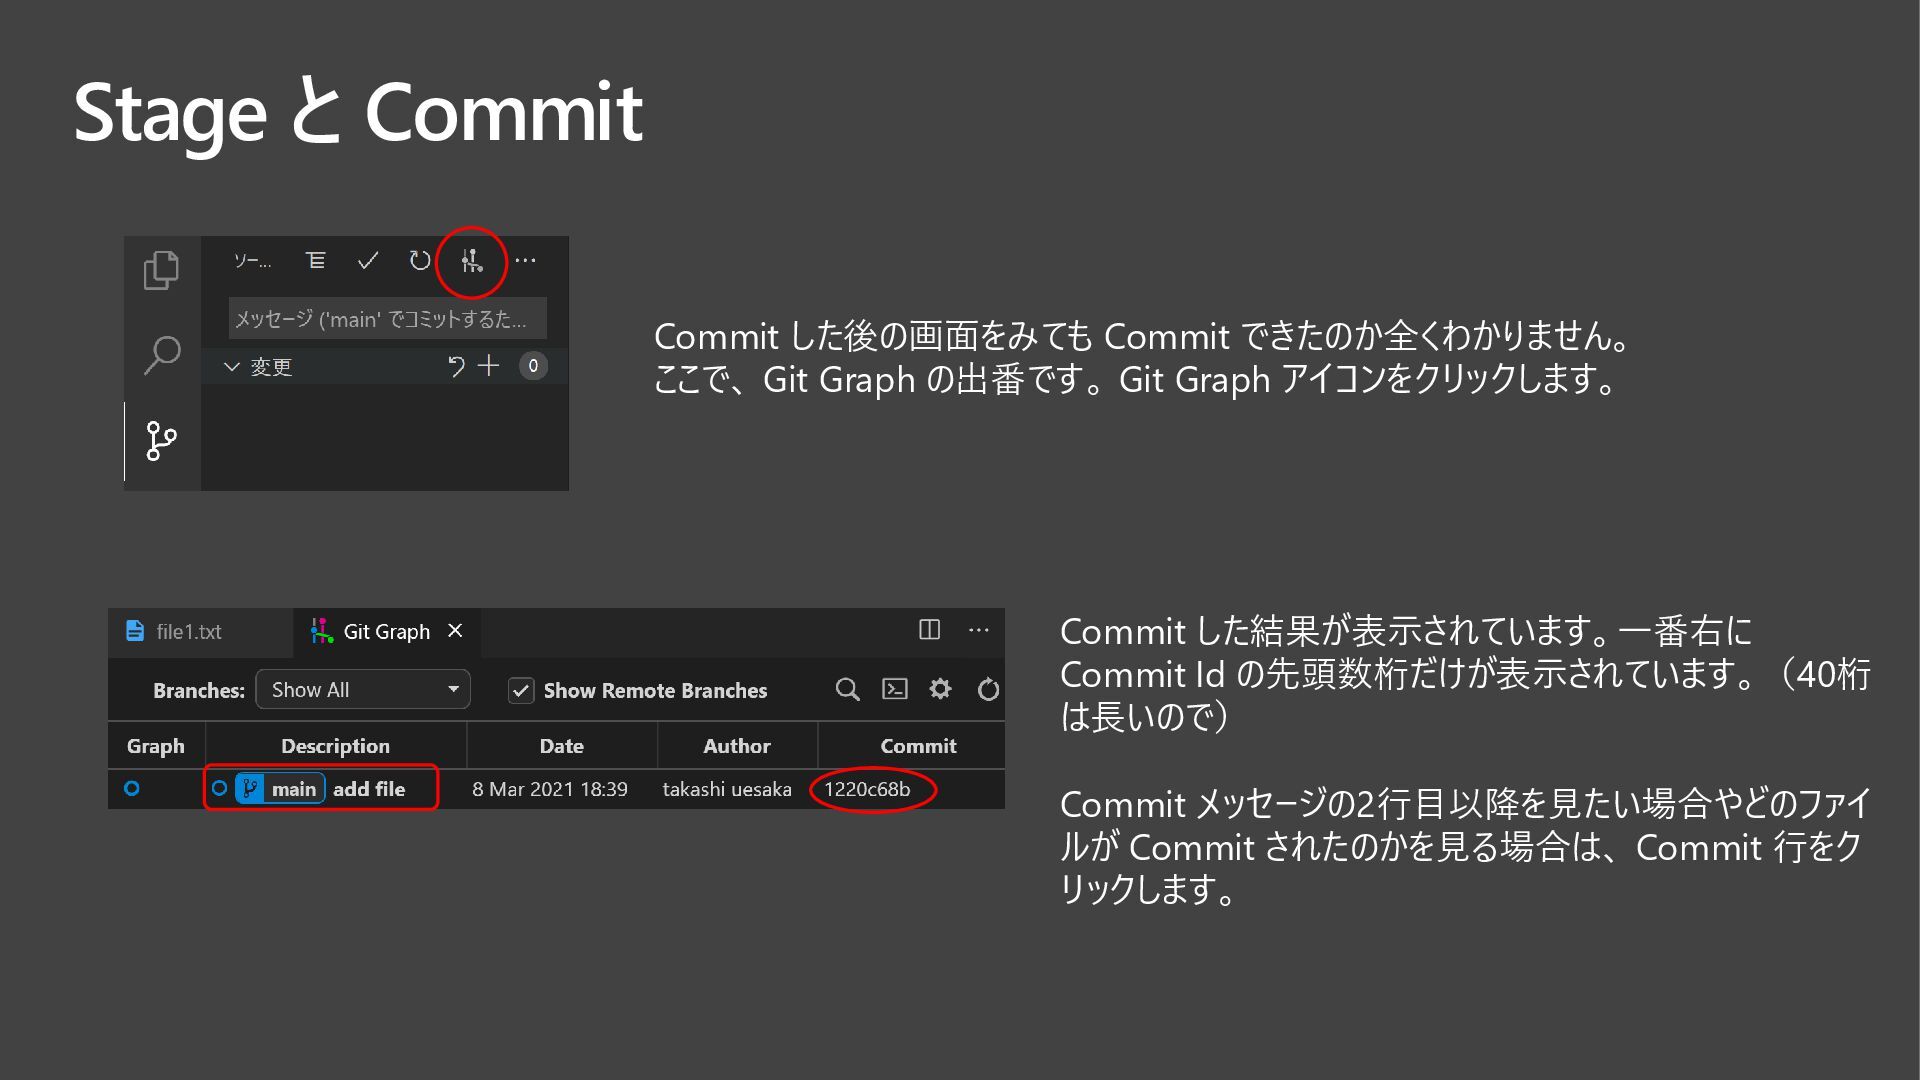Click the commit message input field
The width and height of the screenshot is (1920, 1080).
[387, 319]
